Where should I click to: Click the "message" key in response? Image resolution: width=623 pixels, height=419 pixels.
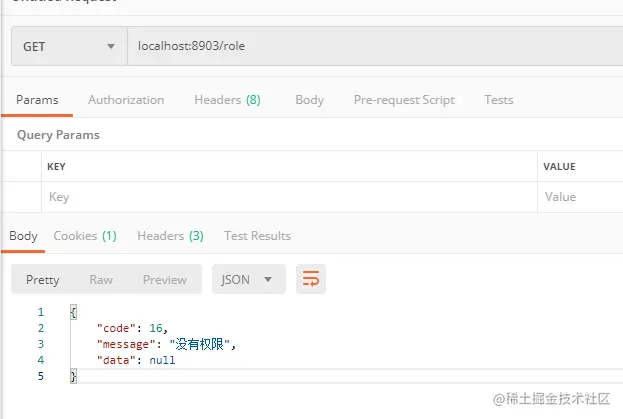126,344
